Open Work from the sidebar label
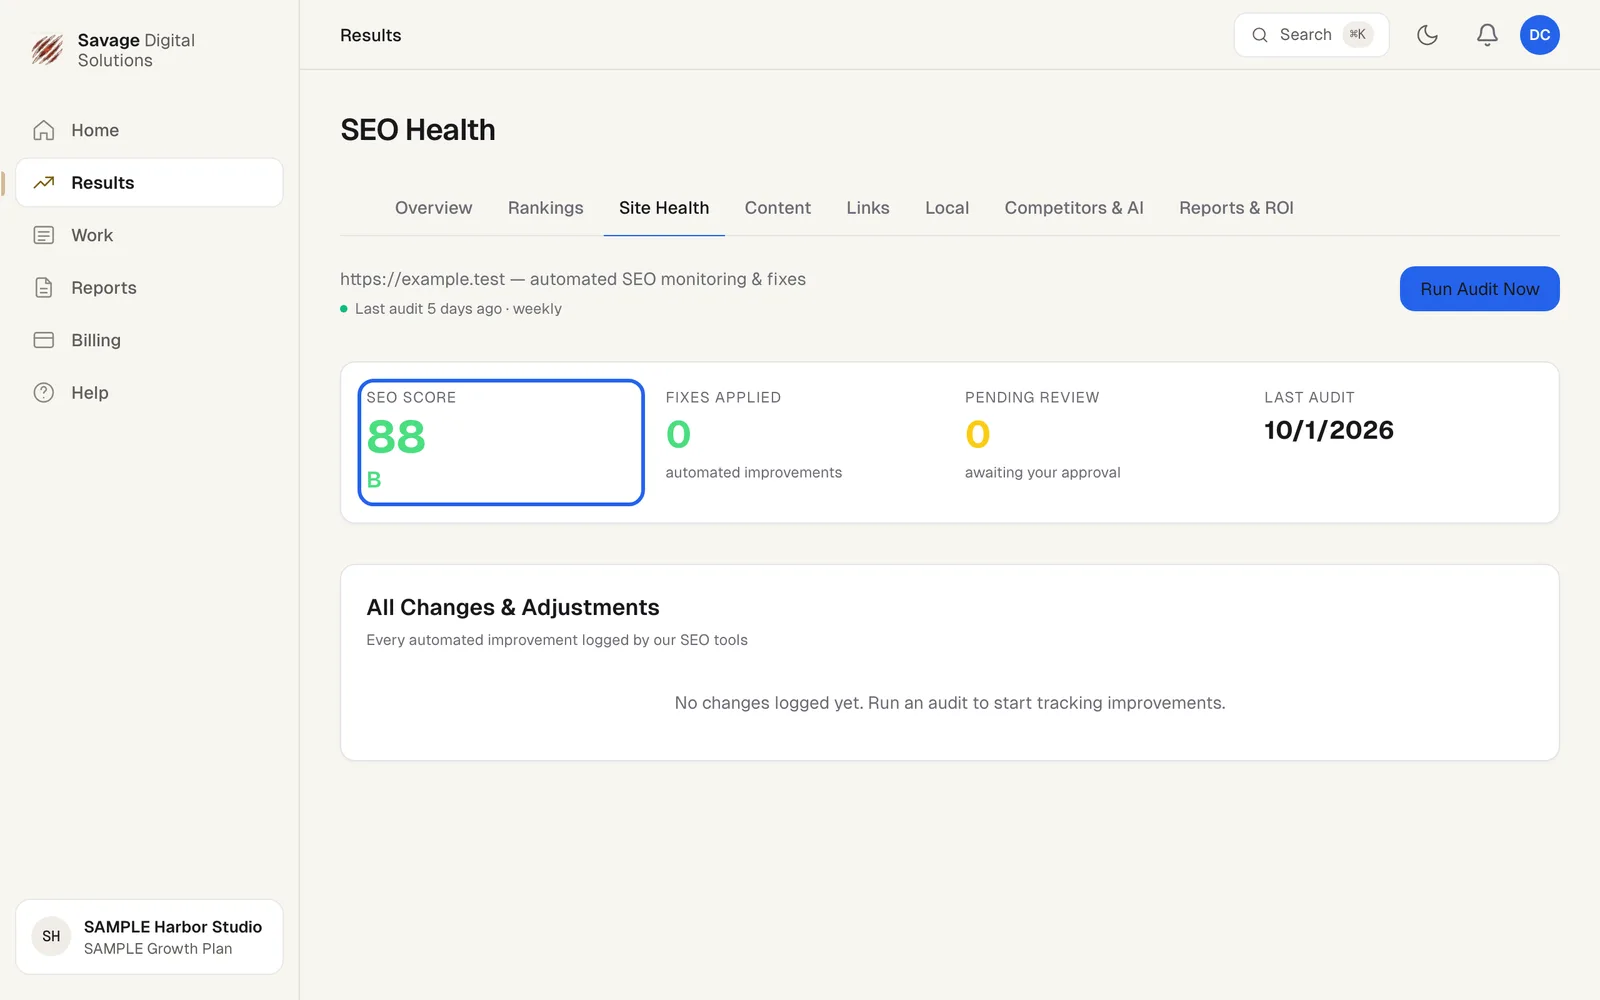Screen dimensions: 1600x1000 pos(92,235)
